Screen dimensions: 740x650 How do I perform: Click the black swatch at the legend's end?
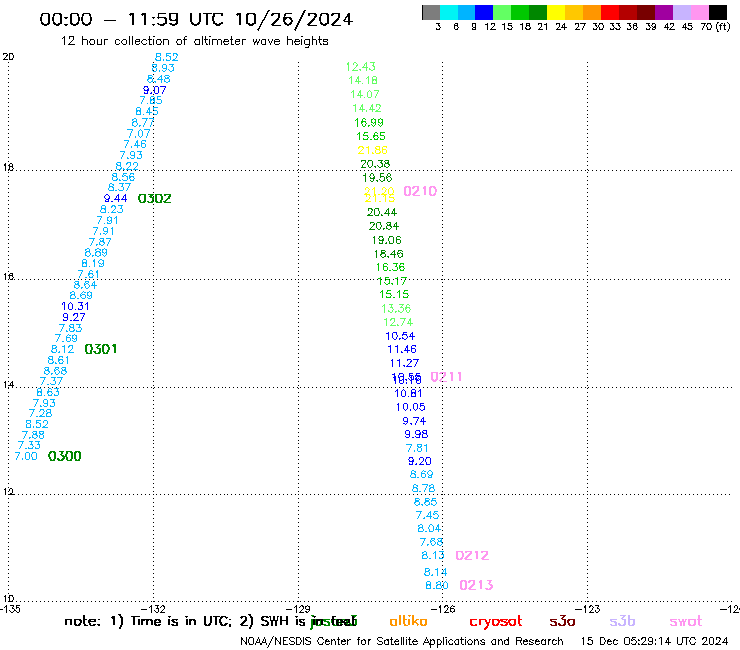pyautogui.click(x=718, y=12)
